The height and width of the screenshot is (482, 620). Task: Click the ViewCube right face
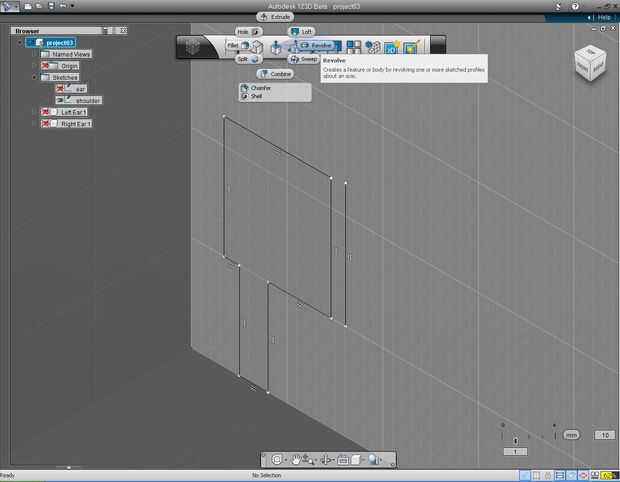(598, 66)
